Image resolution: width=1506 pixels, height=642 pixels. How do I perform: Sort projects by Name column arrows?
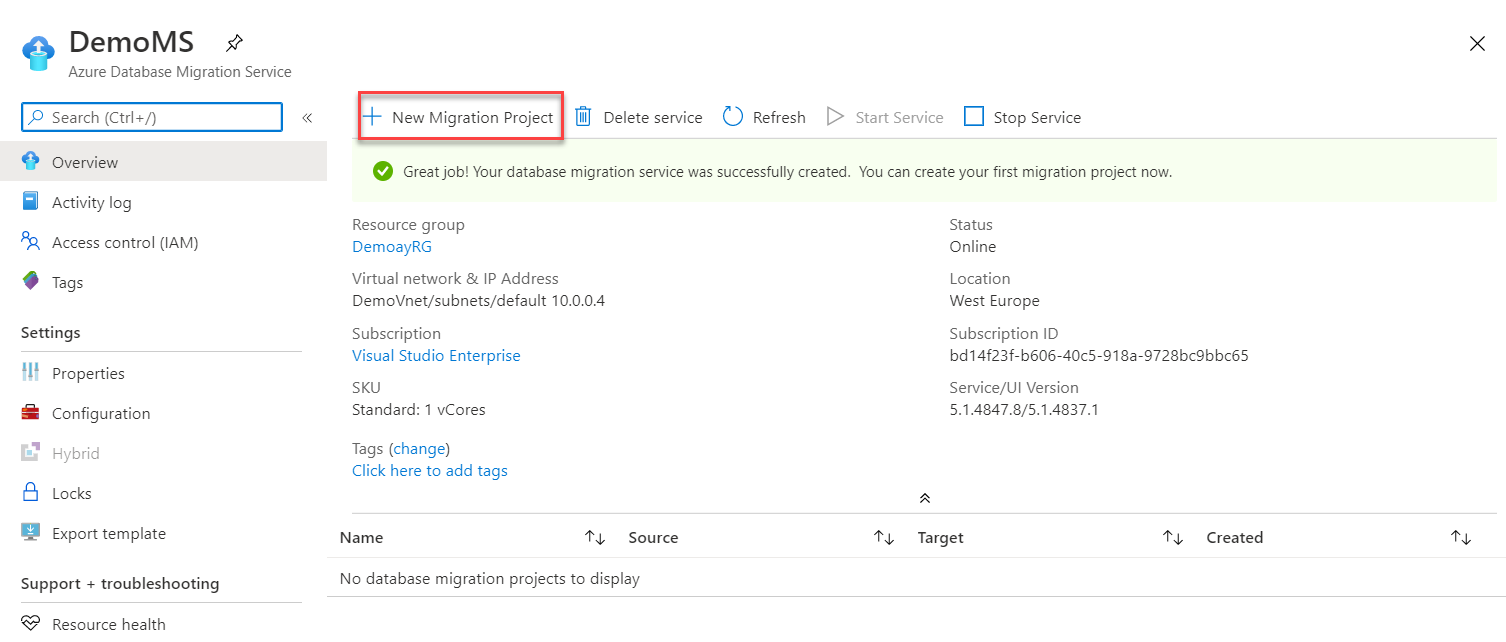point(595,538)
